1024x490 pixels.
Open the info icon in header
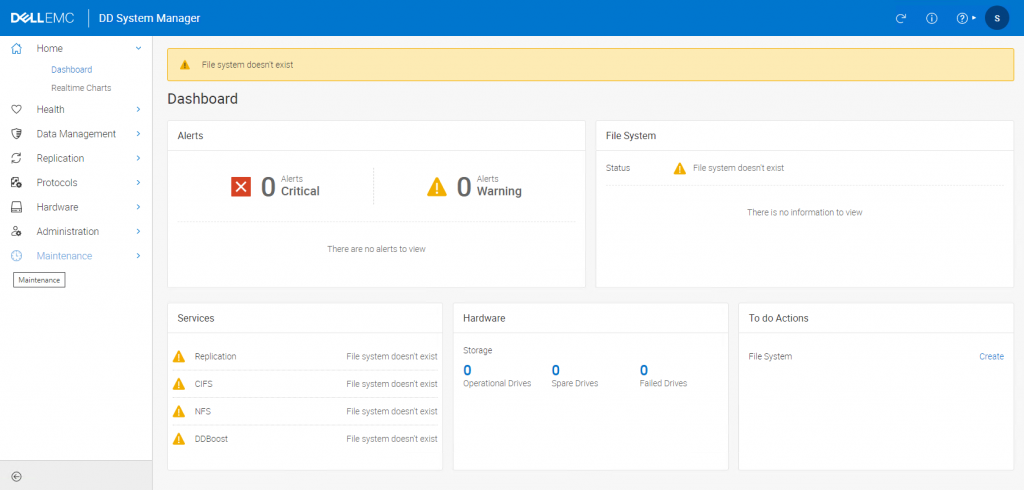click(x=931, y=18)
